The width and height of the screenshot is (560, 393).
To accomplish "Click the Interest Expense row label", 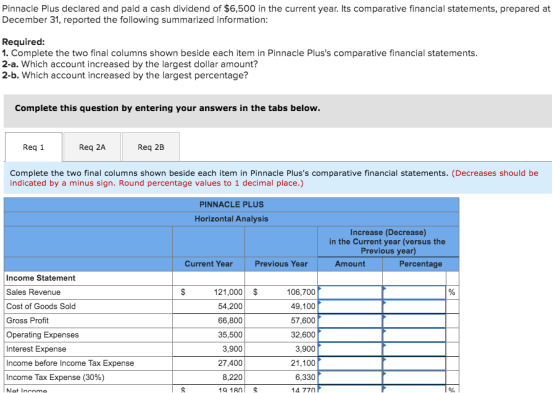I will pyautogui.click(x=36, y=349).
